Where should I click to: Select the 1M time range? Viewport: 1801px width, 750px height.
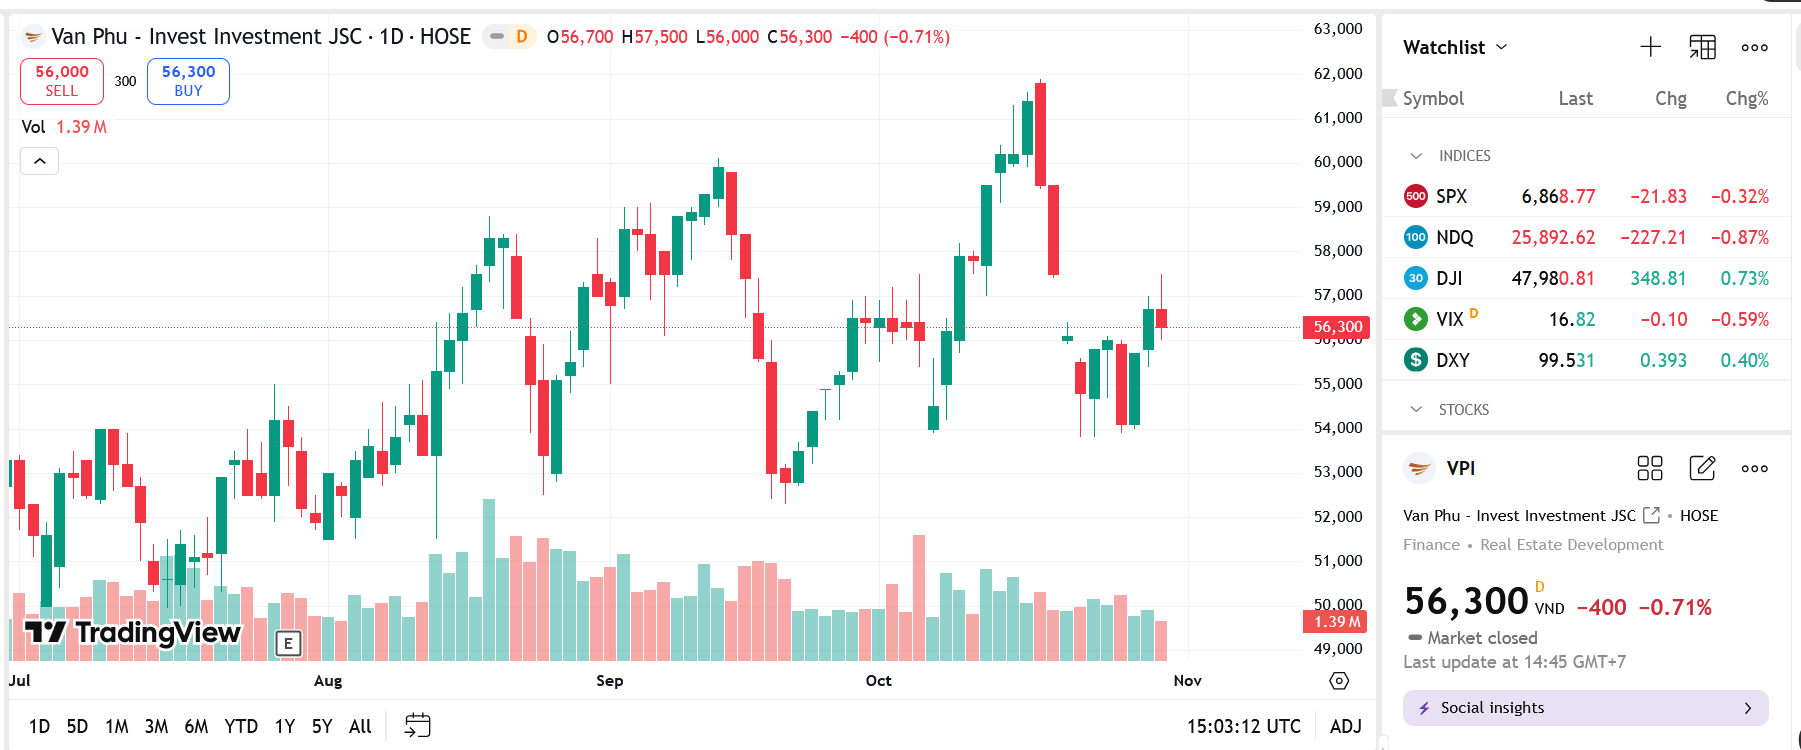point(117,726)
